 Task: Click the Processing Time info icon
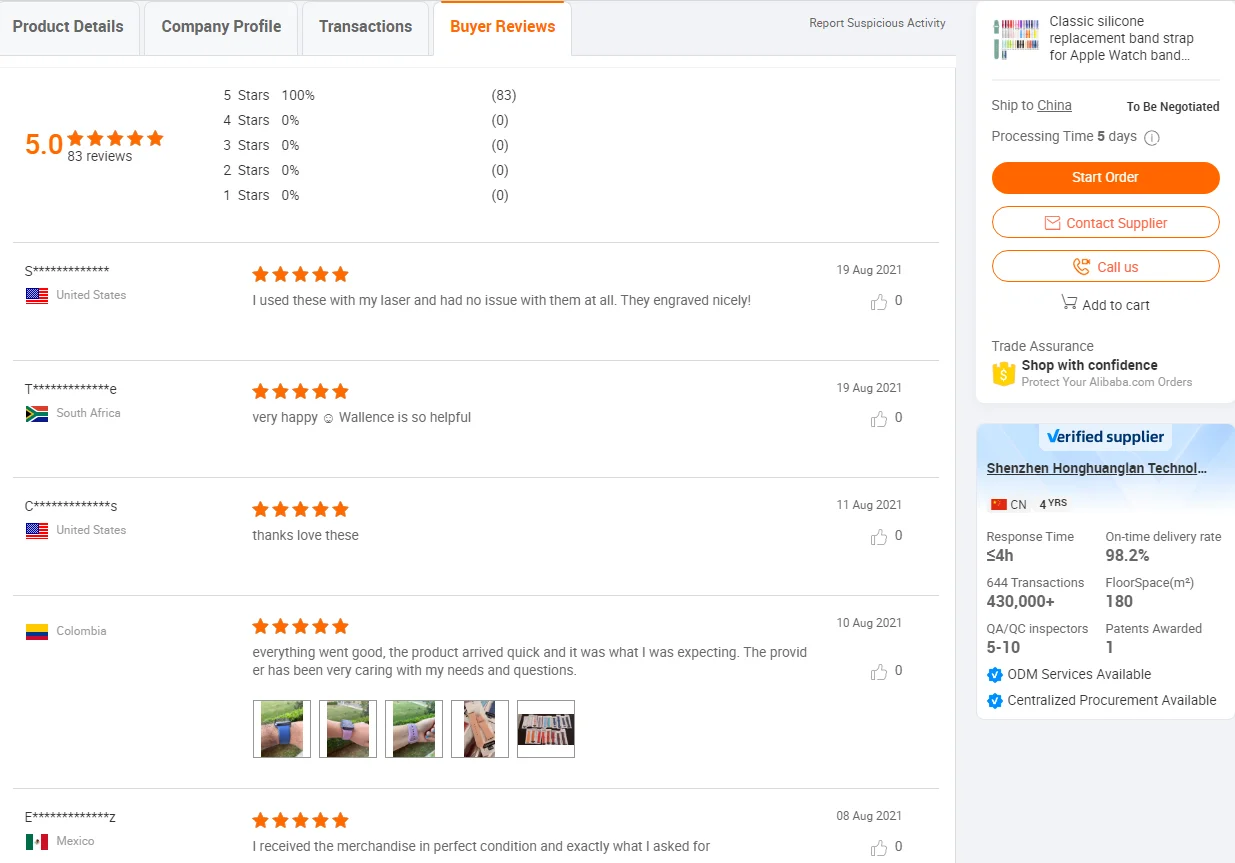coord(1151,138)
